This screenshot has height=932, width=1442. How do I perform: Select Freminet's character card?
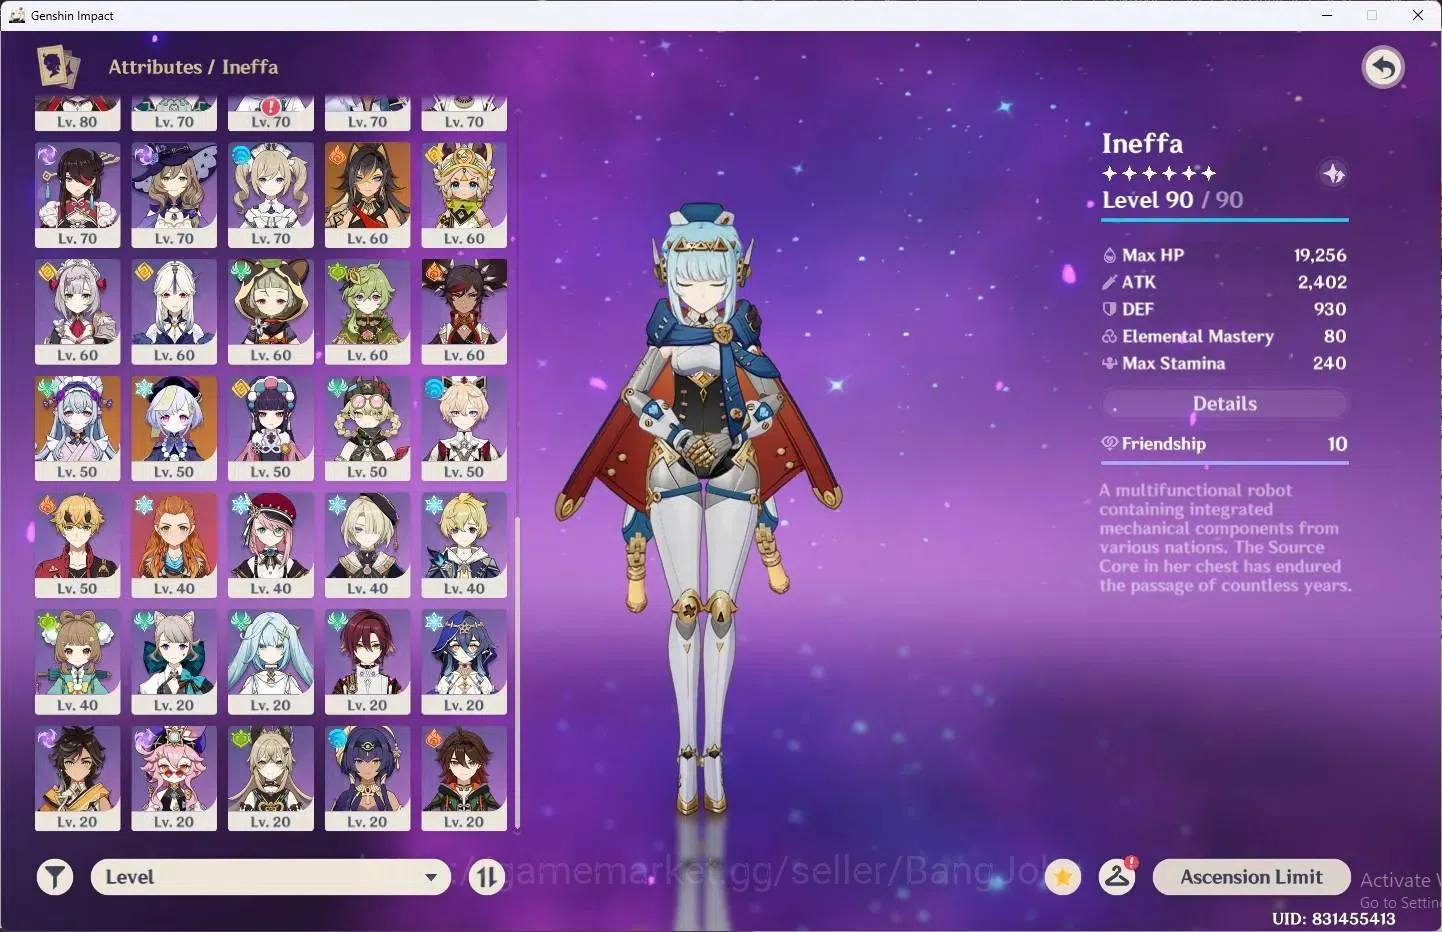(368, 545)
